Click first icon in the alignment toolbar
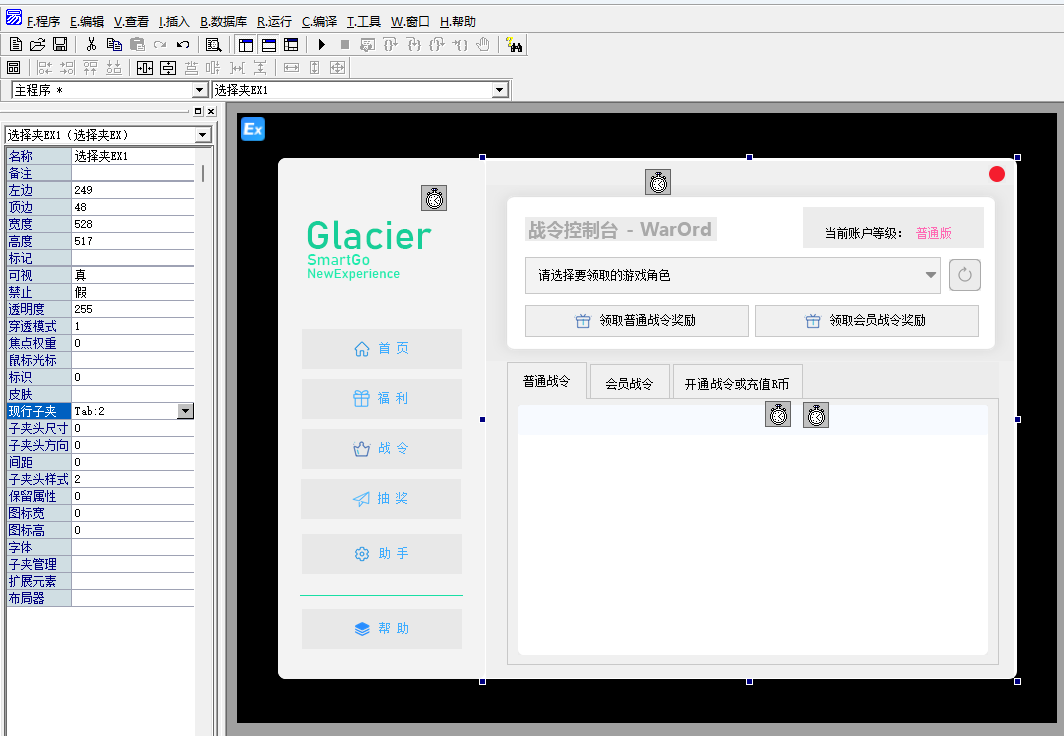This screenshot has height=736, width=1064. click(14, 68)
